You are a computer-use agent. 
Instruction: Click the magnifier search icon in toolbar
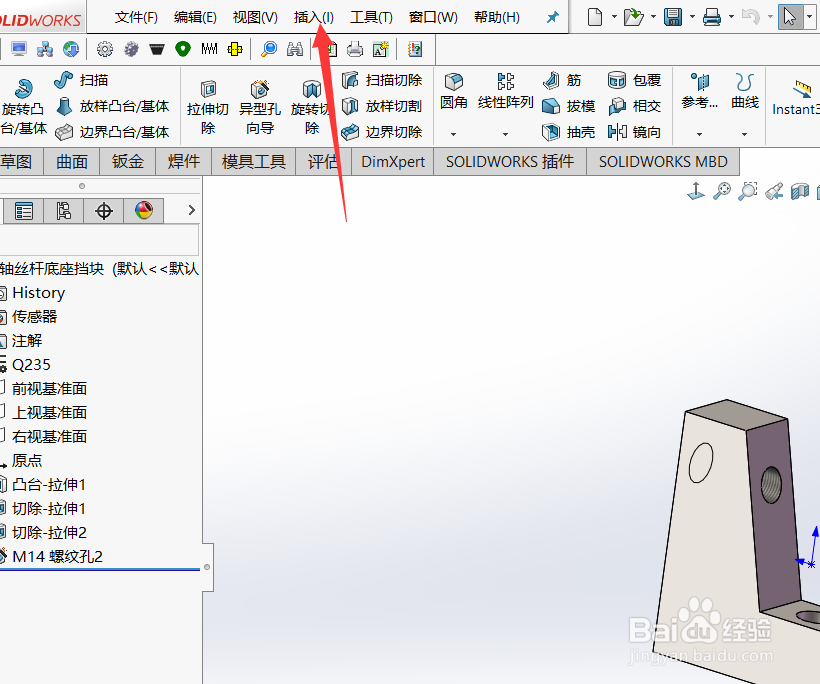(x=269, y=49)
